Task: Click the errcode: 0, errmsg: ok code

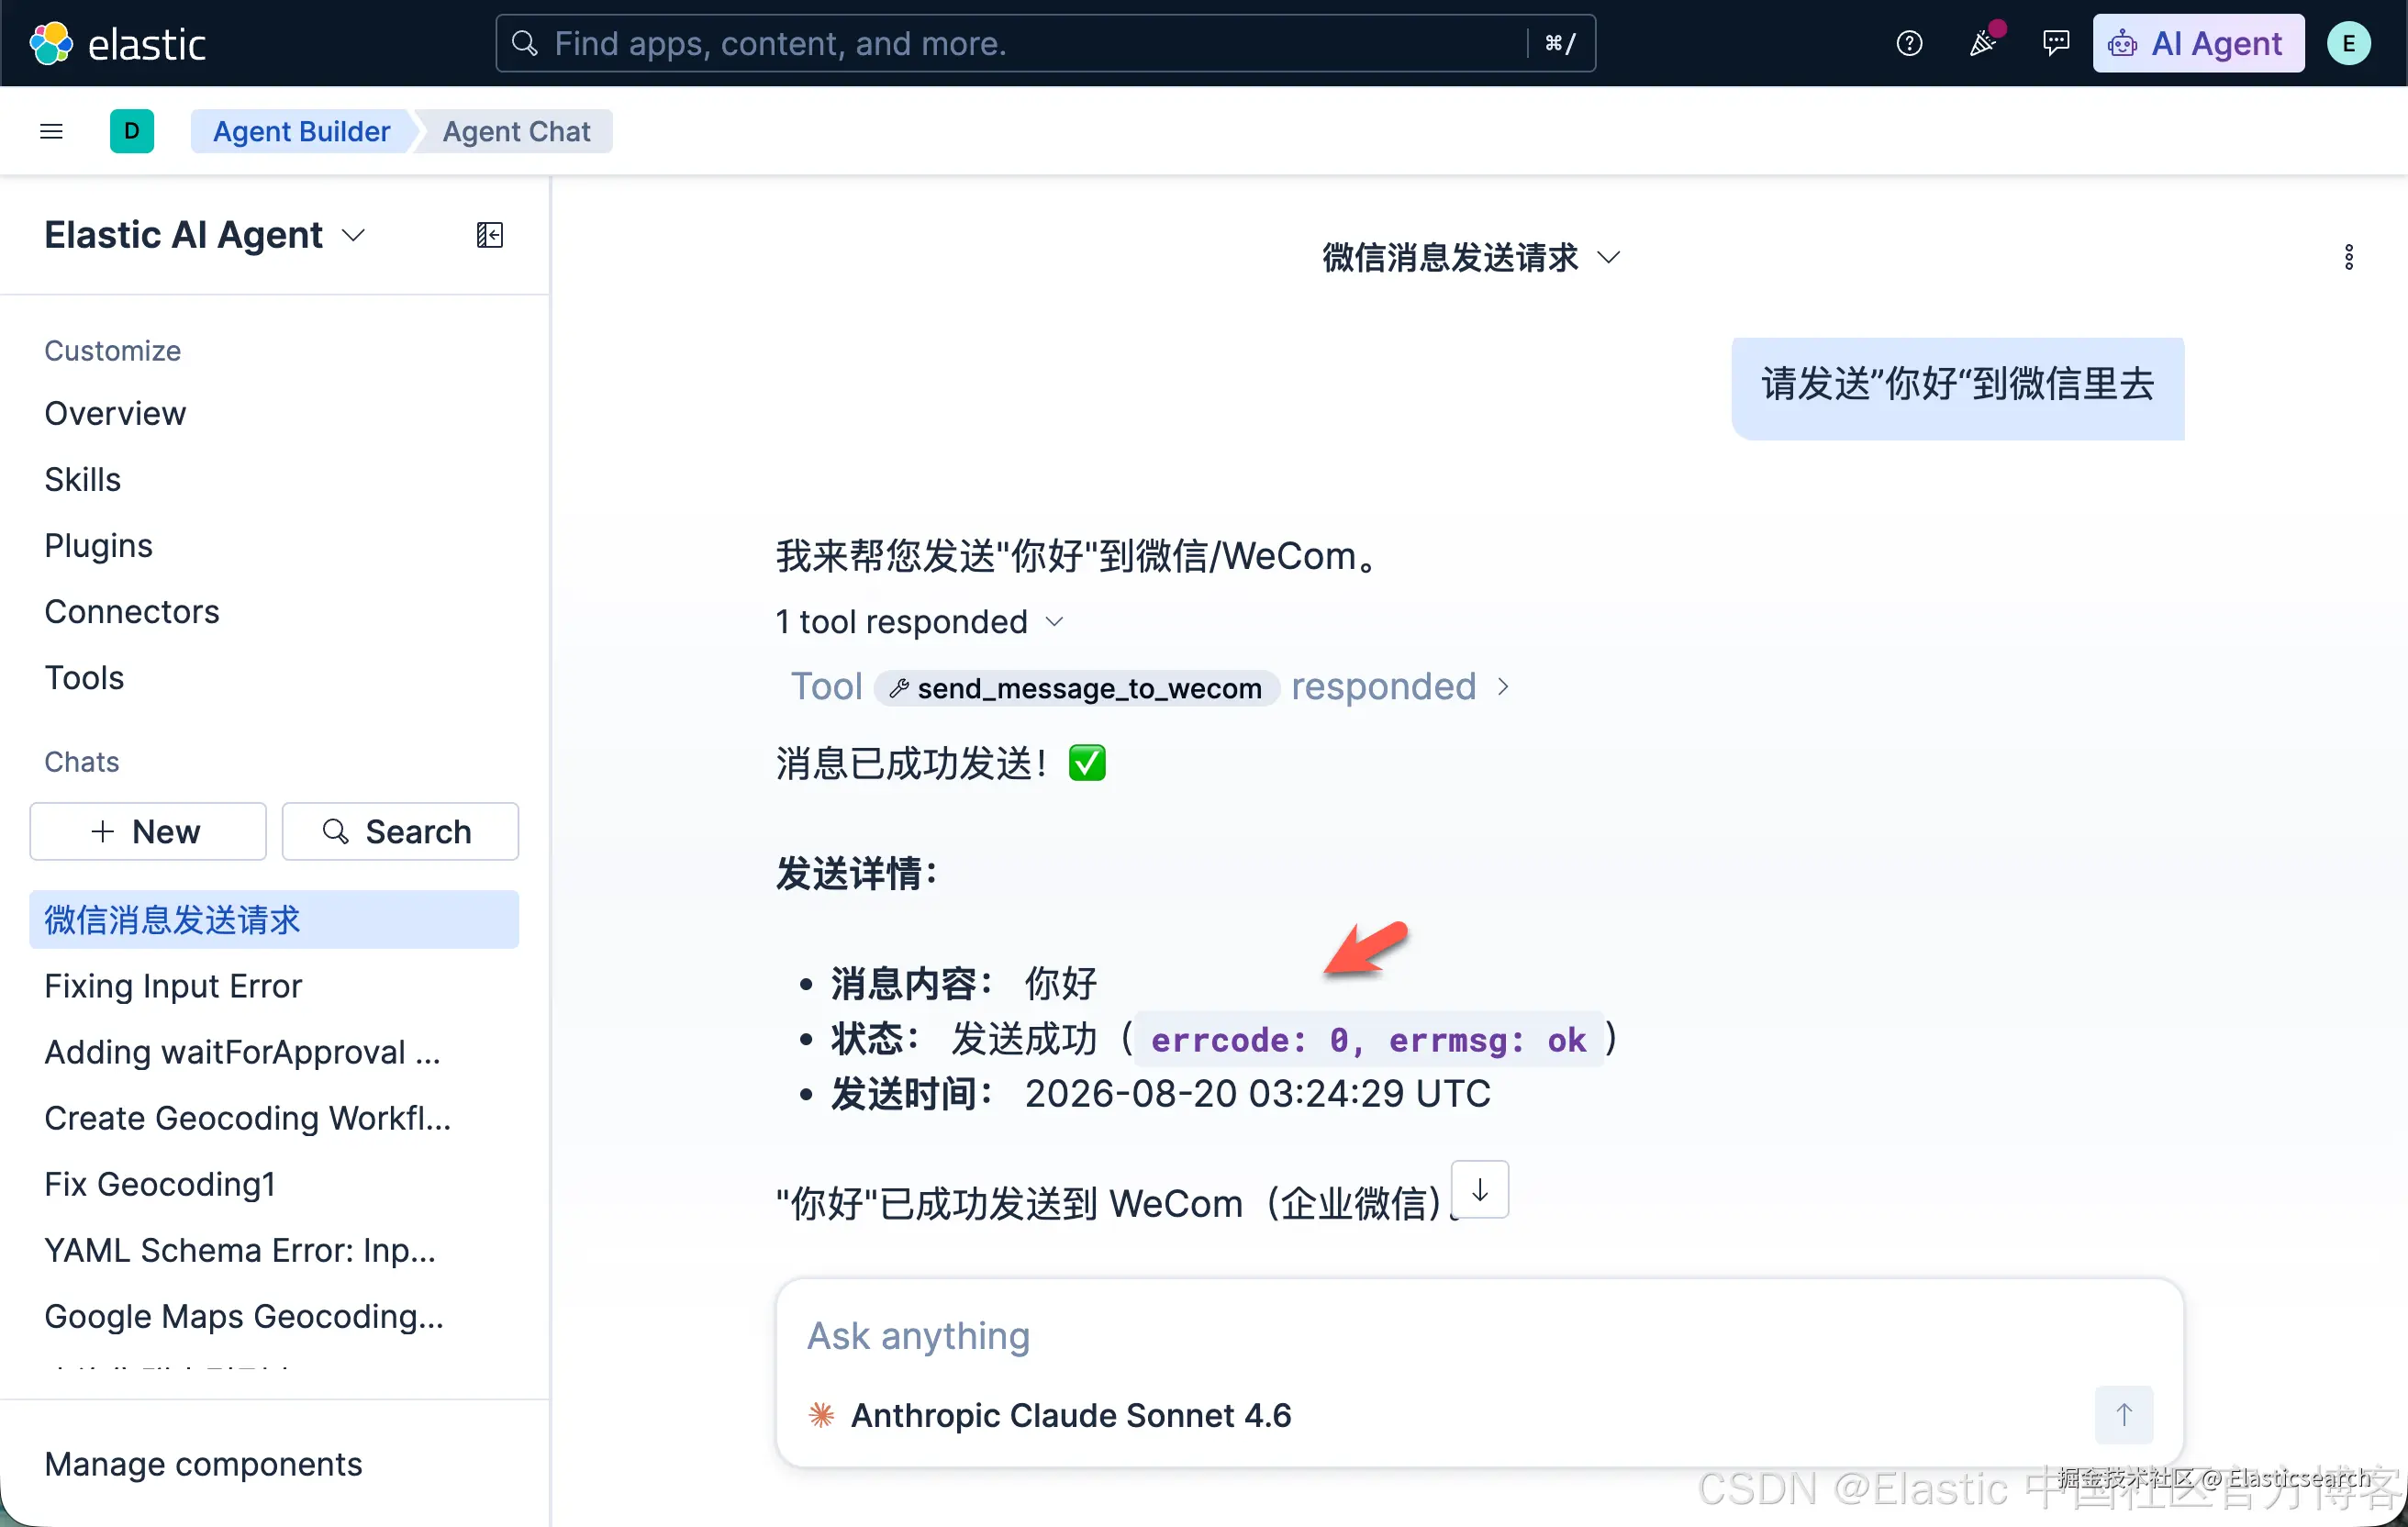Action: (1368, 1039)
